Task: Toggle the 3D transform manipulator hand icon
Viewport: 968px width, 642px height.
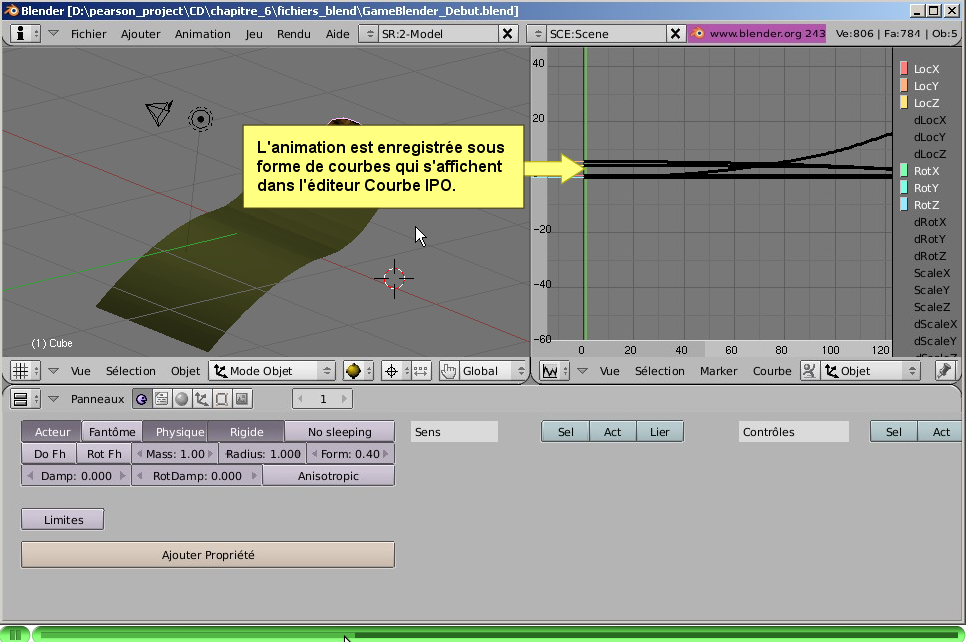Action: click(449, 371)
